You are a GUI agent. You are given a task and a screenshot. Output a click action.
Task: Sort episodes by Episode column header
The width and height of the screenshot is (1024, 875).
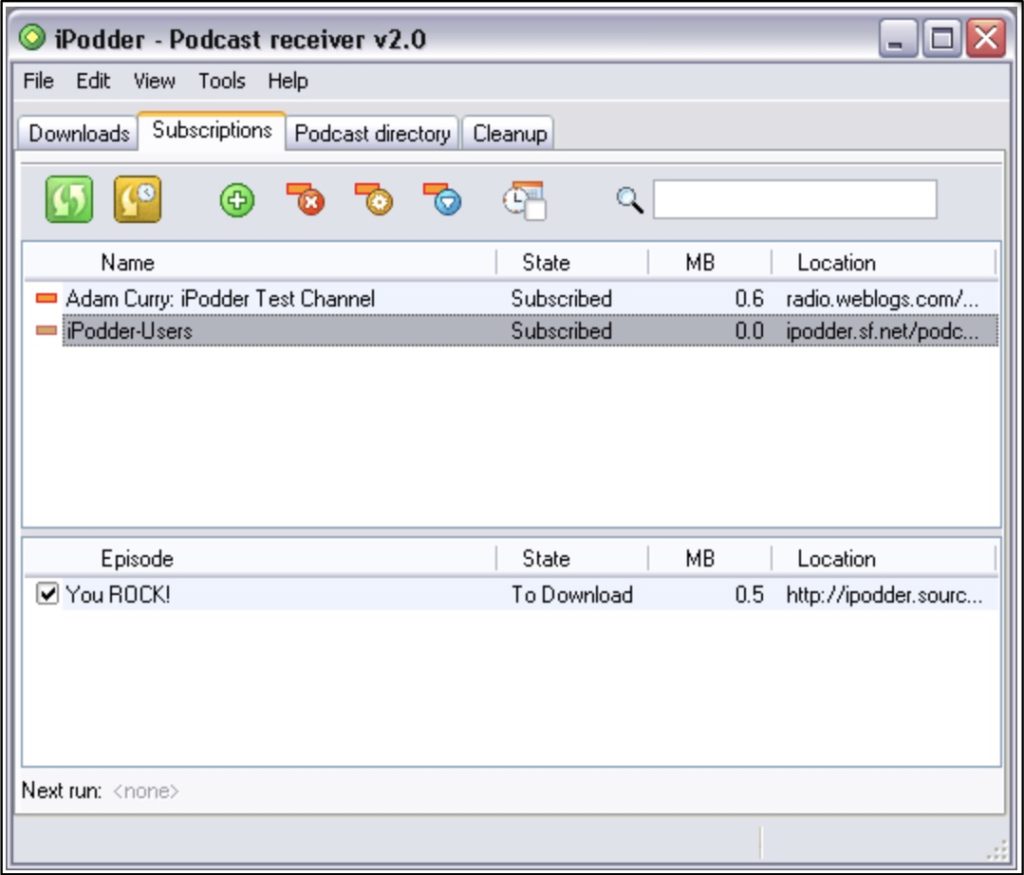259,559
